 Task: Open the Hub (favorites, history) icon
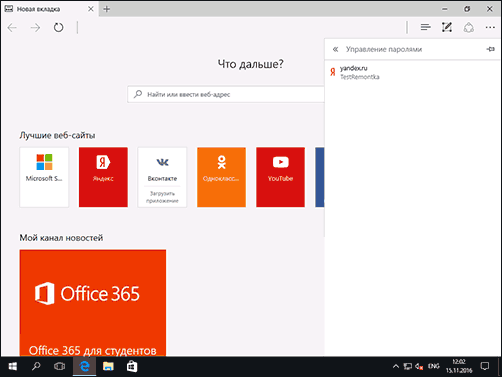425,27
